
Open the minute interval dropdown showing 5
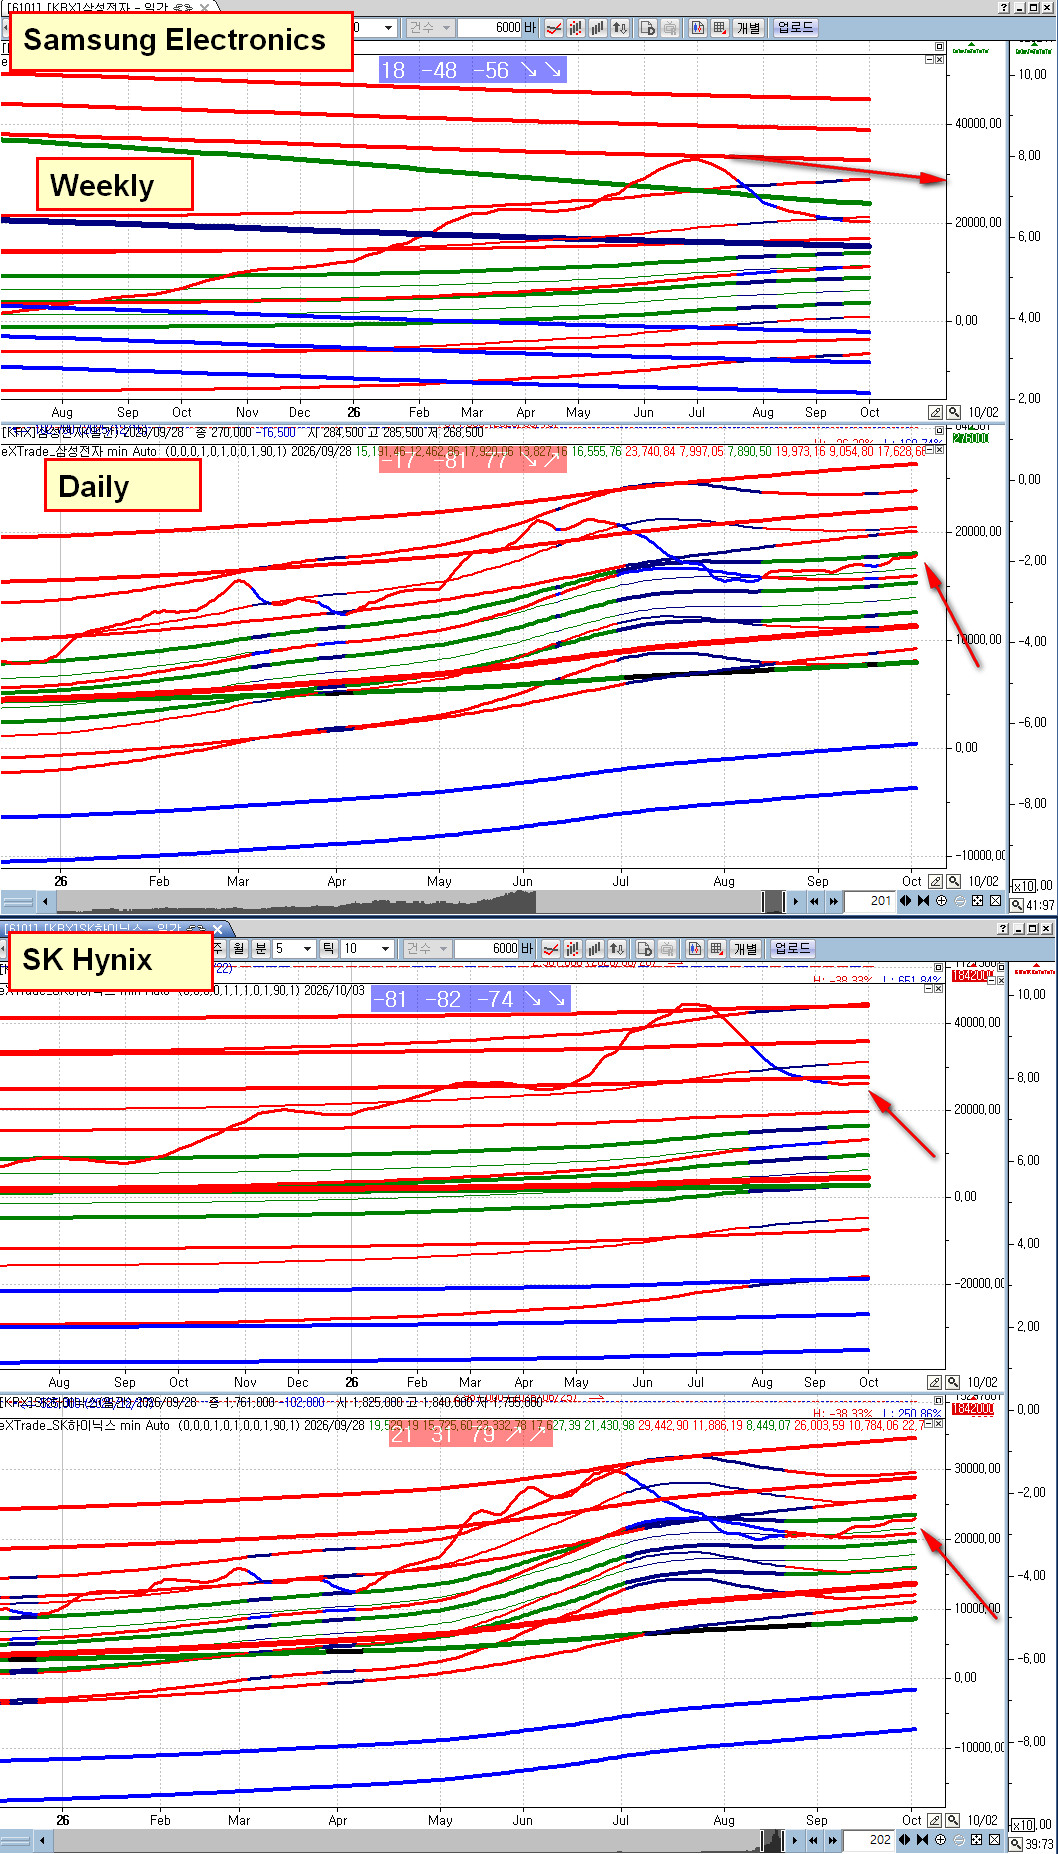point(307,949)
